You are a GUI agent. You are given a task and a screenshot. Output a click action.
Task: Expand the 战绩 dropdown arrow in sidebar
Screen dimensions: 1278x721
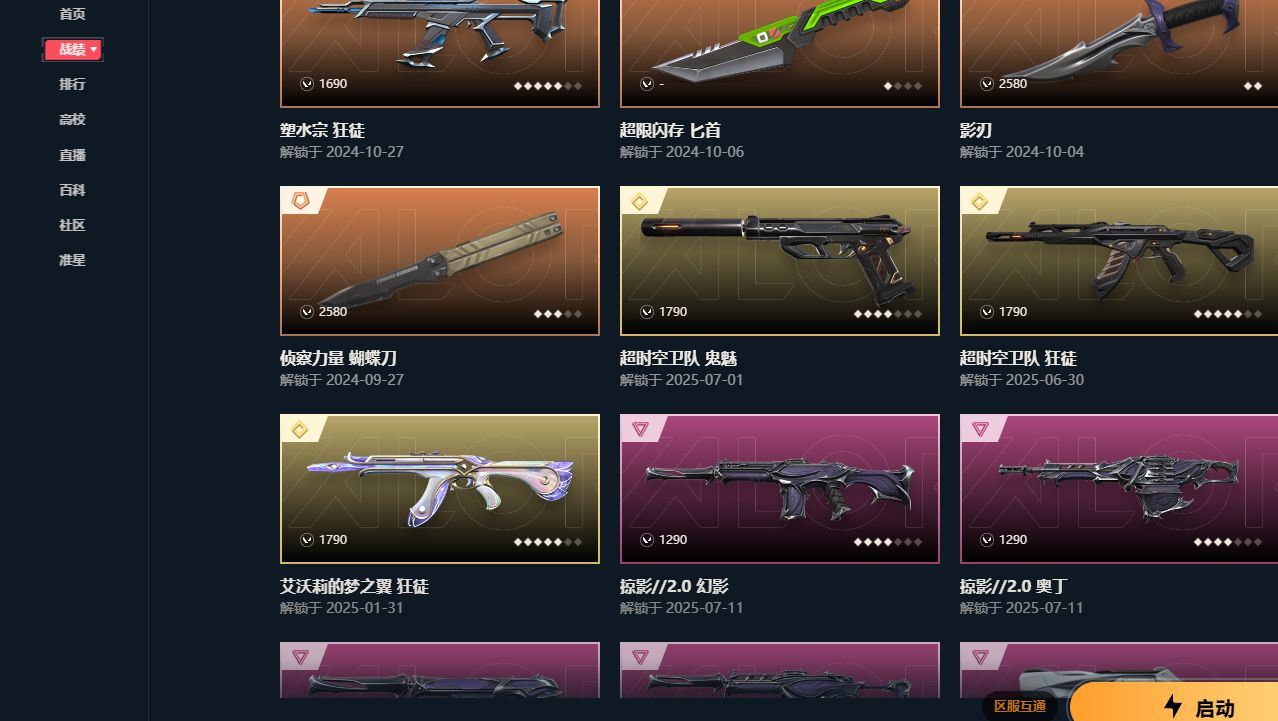pyautogui.click(x=94, y=49)
